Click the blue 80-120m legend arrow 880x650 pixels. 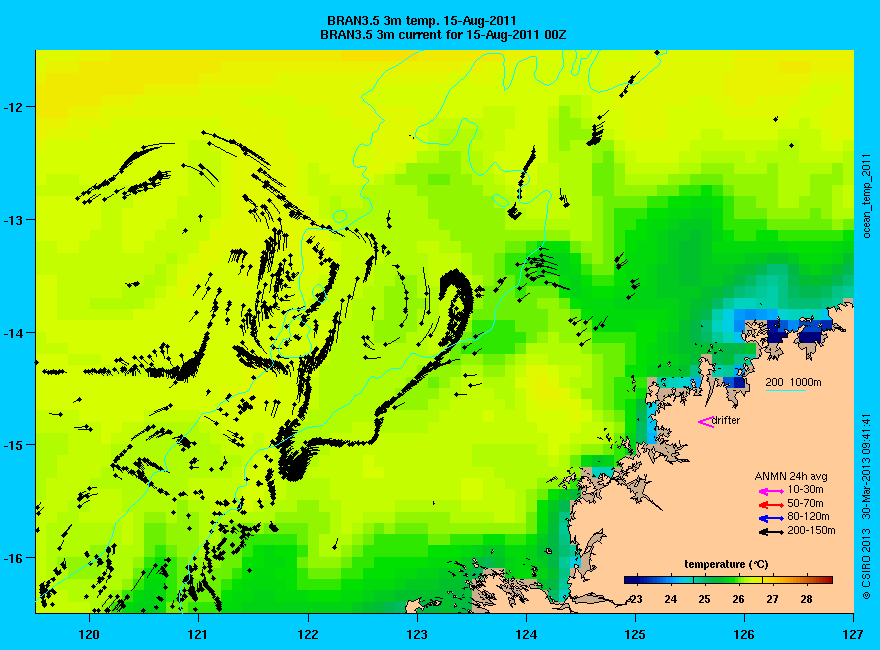[771, 519]
